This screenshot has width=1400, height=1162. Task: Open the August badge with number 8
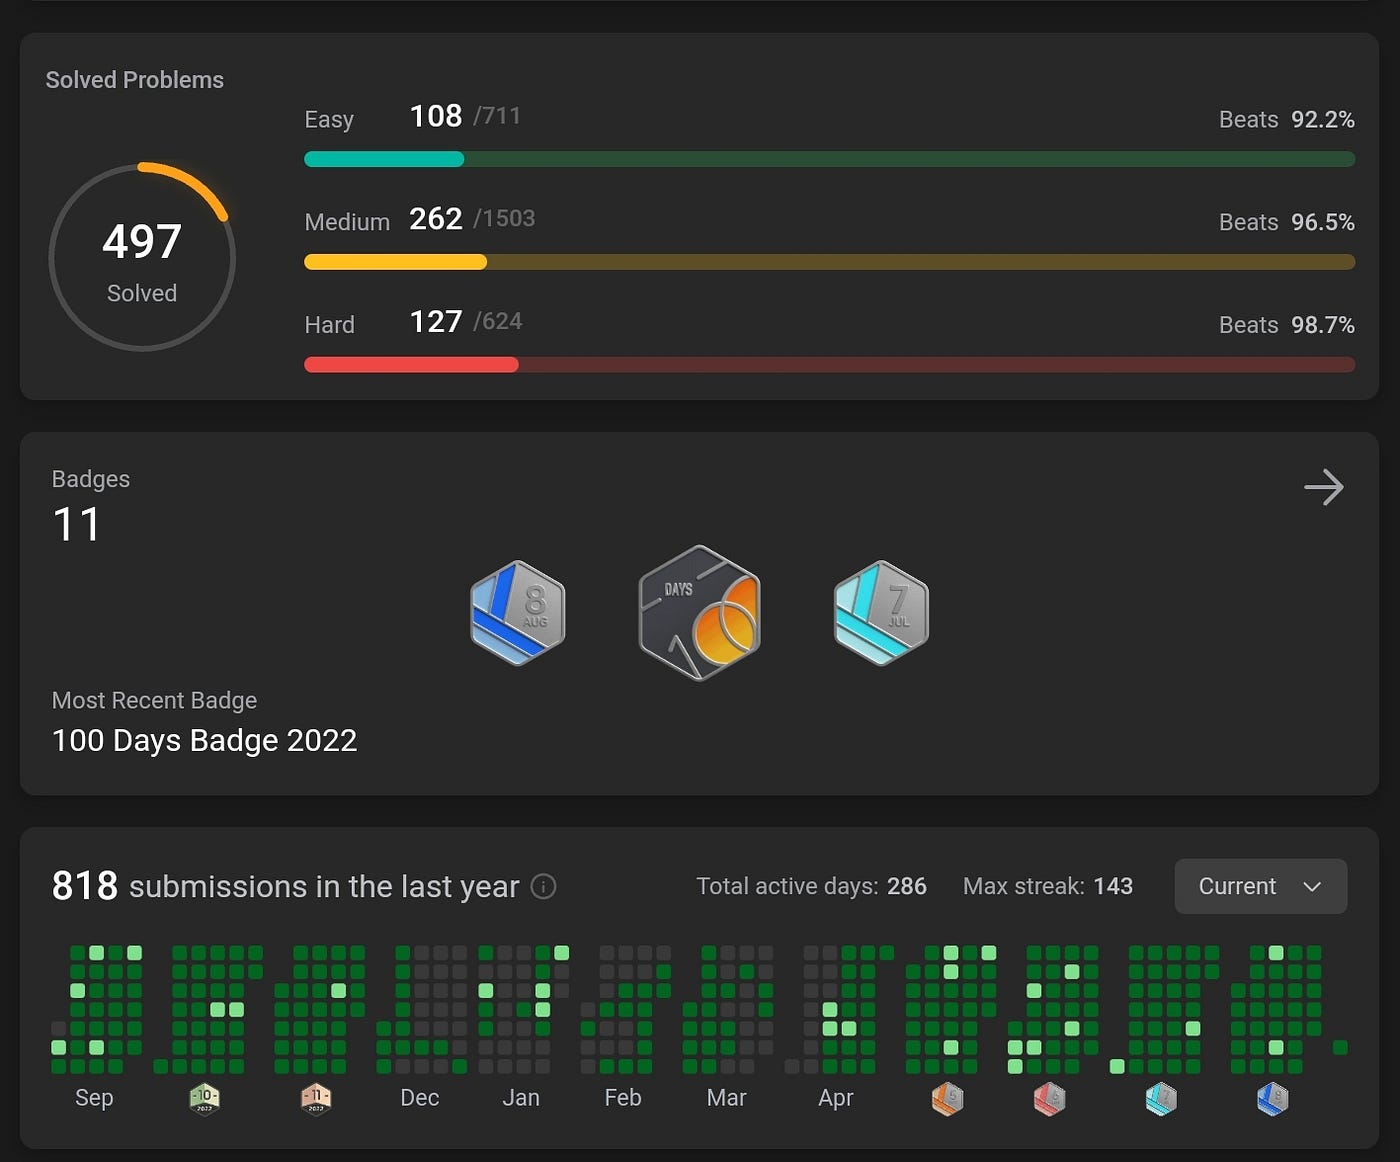point(518,613)
